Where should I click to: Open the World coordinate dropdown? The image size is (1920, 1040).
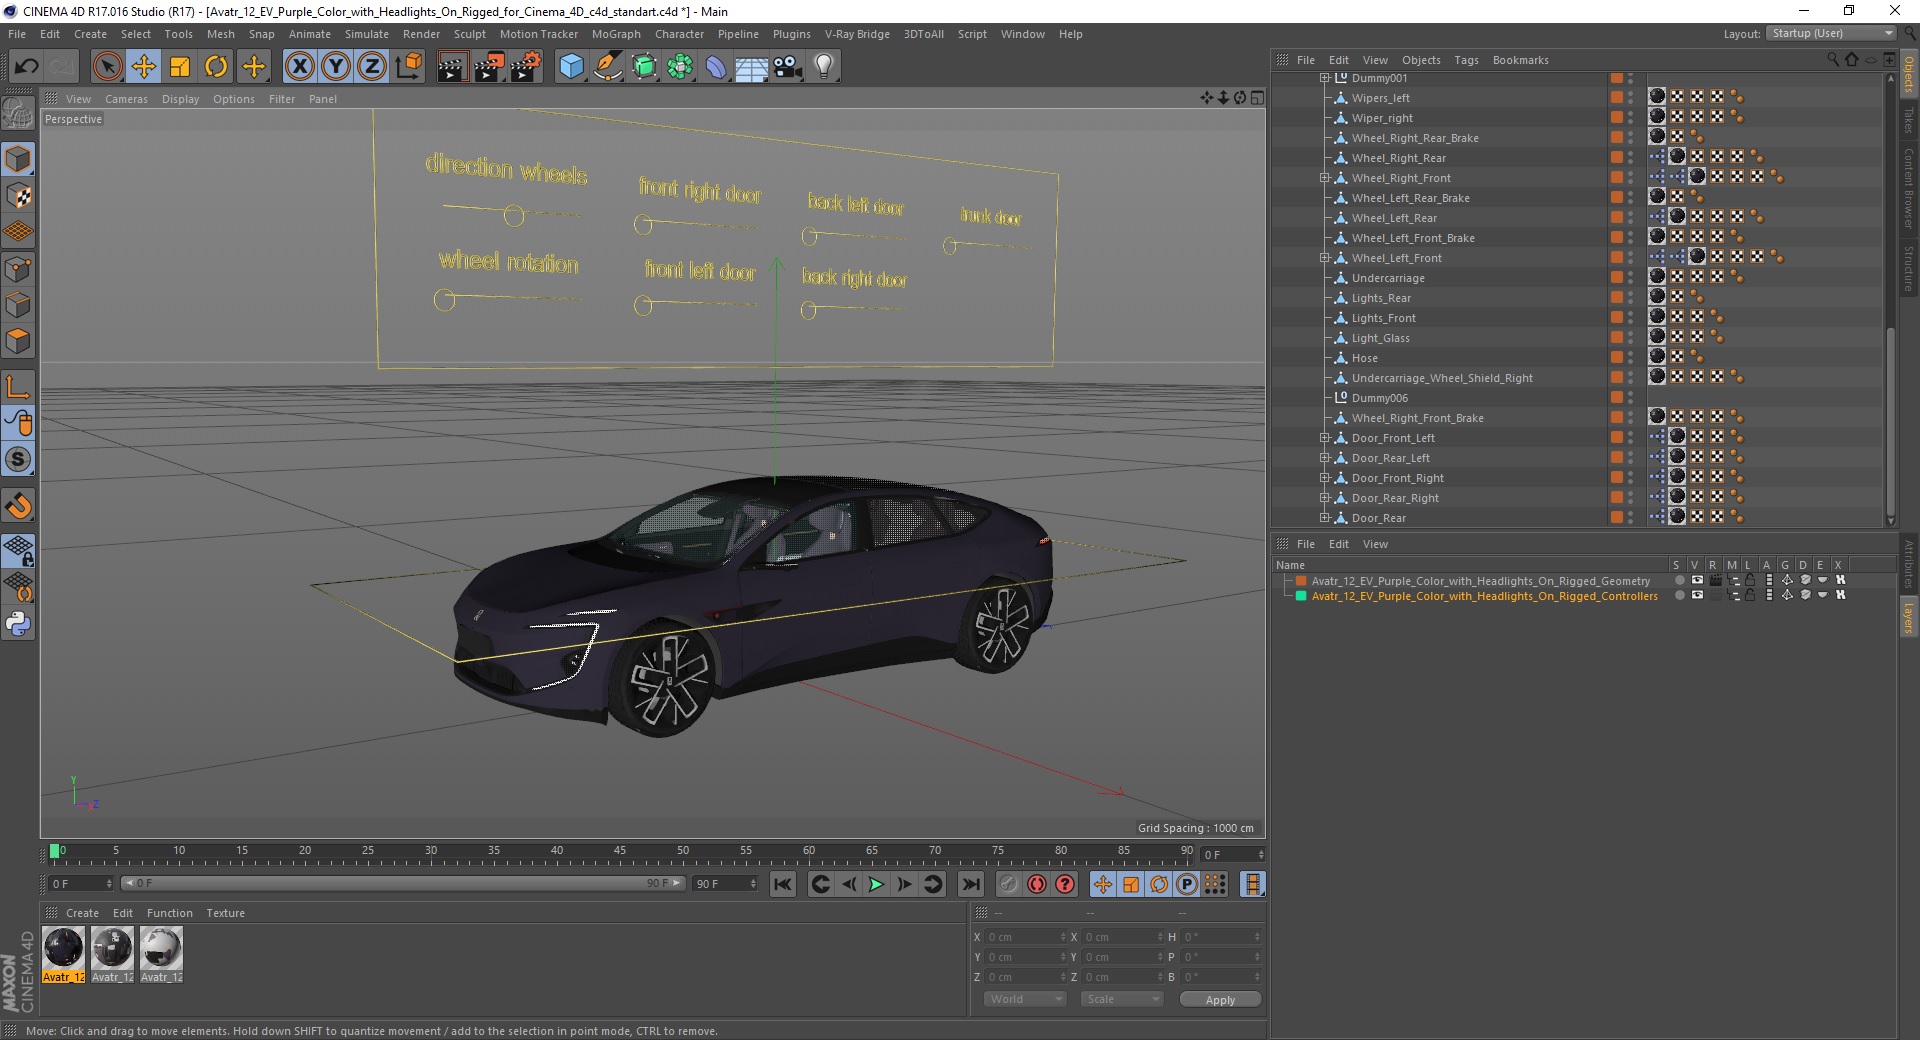click(1025, 999)
